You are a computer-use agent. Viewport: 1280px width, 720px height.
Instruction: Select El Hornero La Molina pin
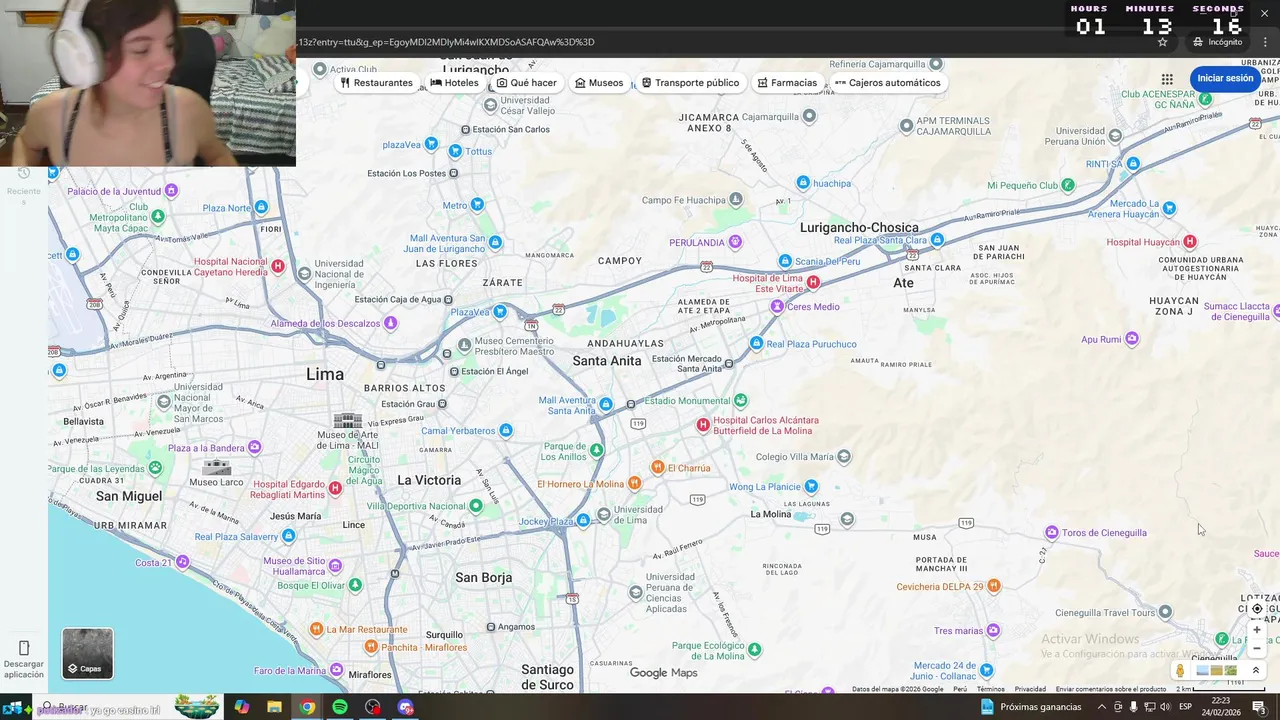point(634,483)
